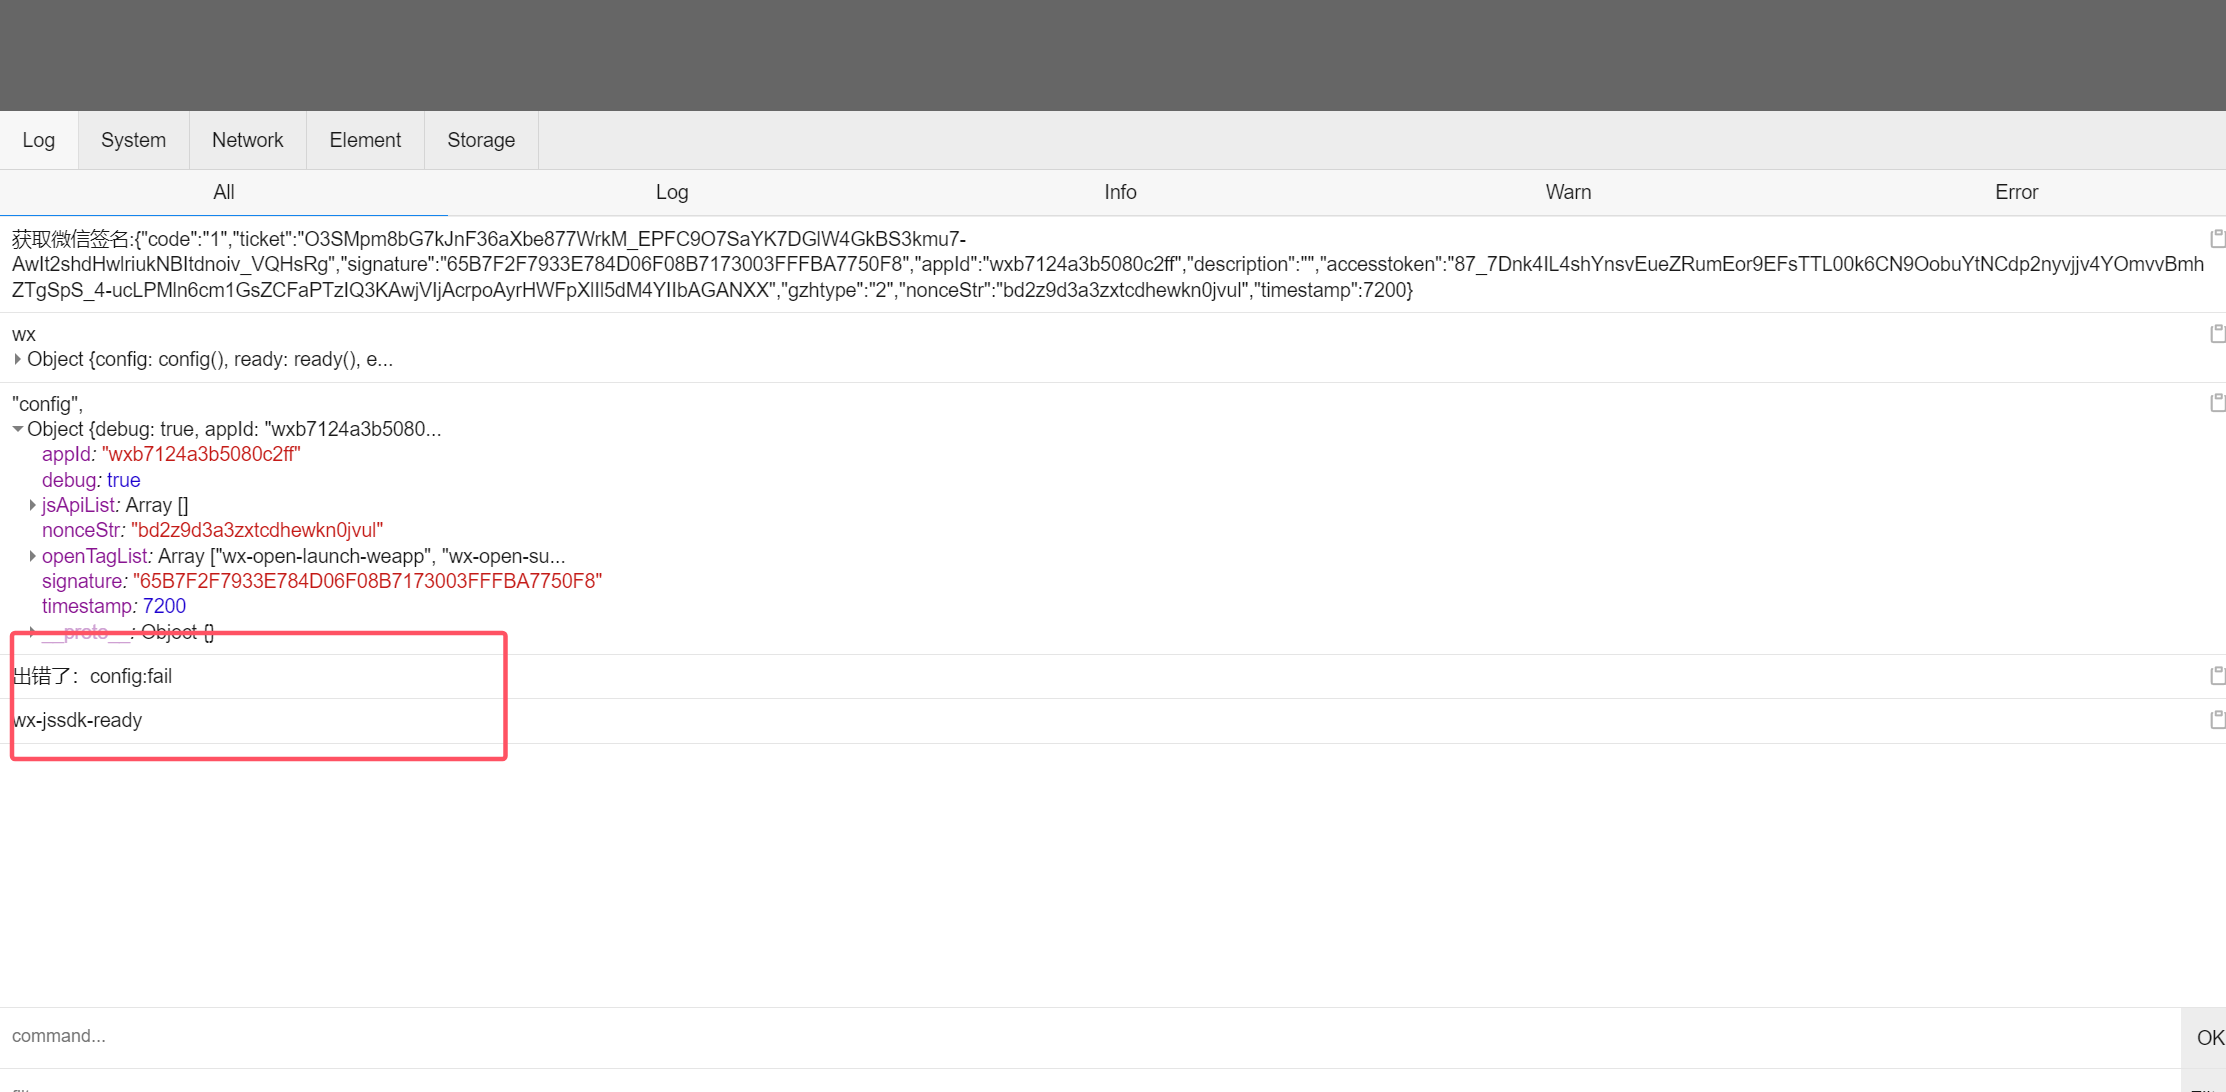
Task: Expand the wx Object entry
Action: tap(18, 359)
